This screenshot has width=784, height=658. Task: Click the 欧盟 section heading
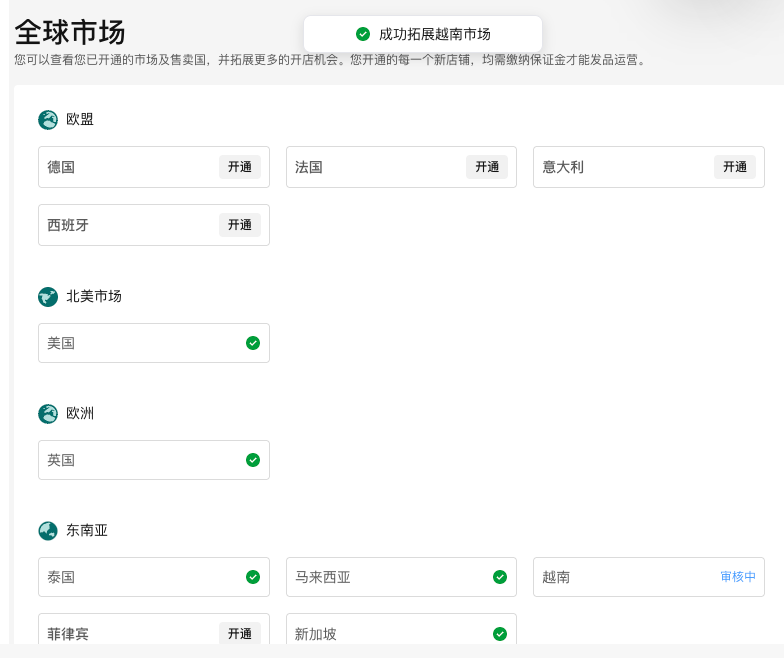[x=80, y=119]
